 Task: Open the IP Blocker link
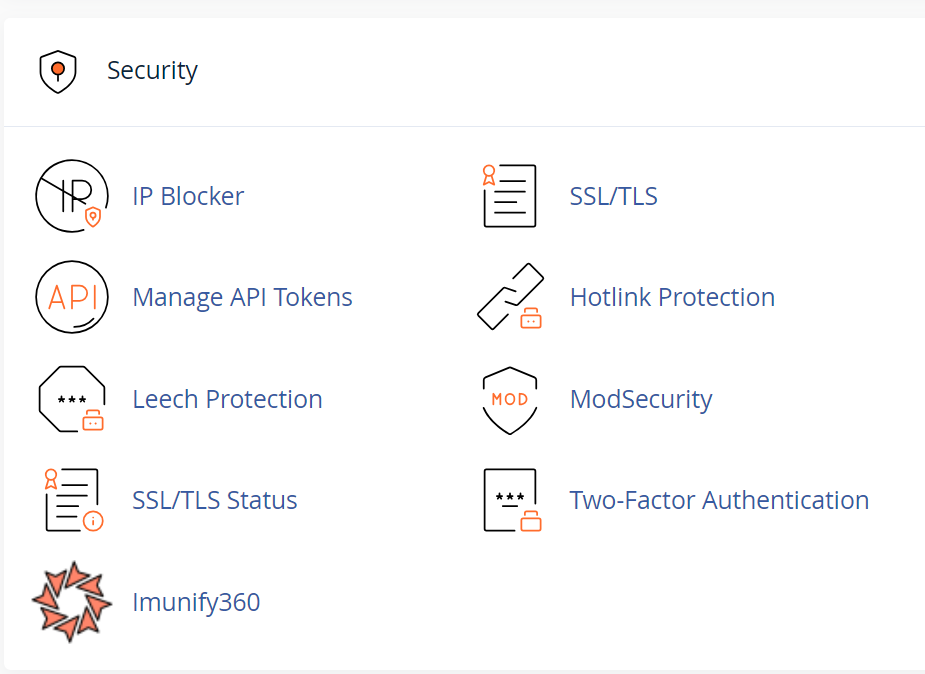point(188,196)
